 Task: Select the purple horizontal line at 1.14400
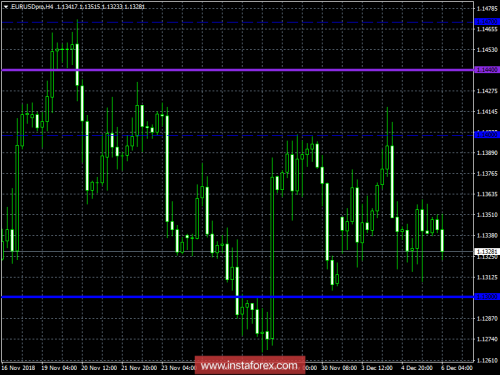tap(237, 70)
